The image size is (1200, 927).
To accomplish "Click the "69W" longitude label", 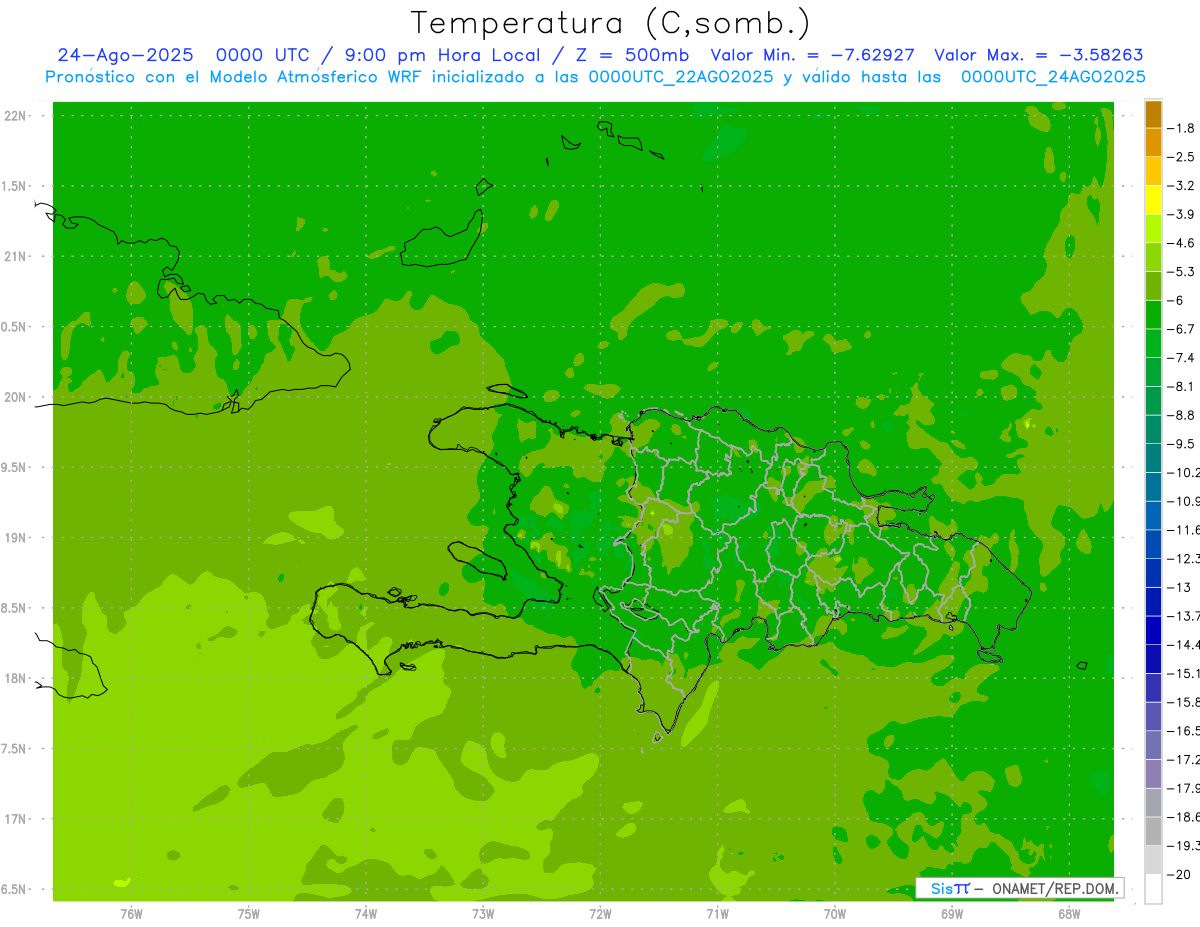I will 952,914.
